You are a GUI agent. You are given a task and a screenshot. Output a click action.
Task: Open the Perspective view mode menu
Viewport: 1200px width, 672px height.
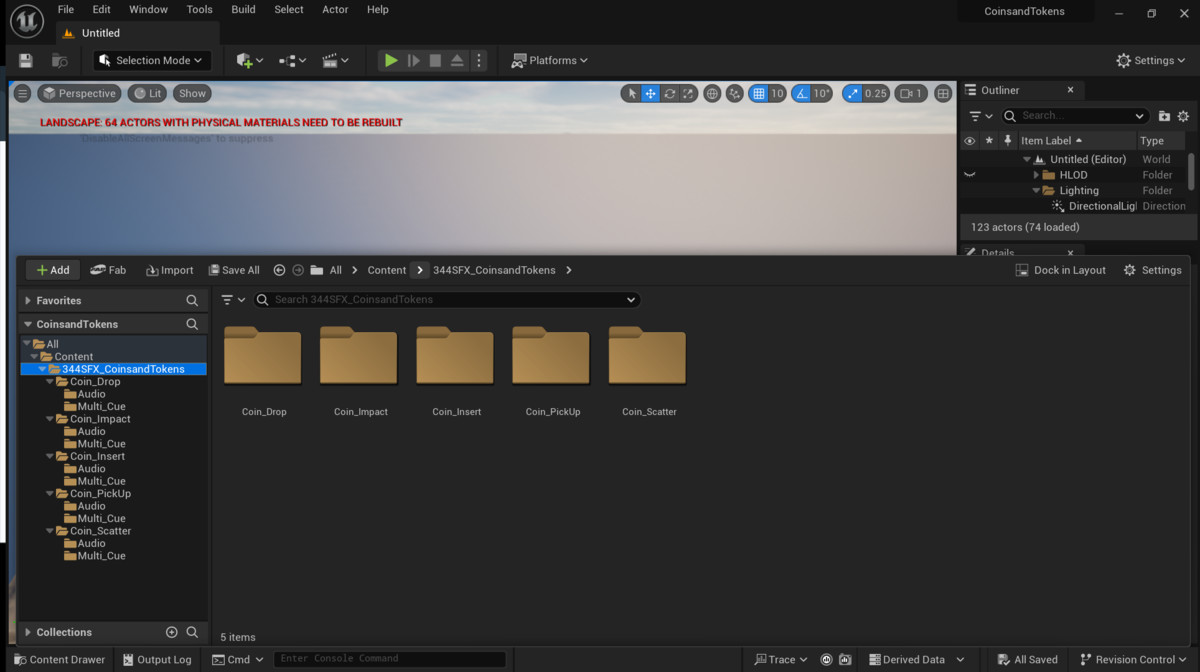79,94
